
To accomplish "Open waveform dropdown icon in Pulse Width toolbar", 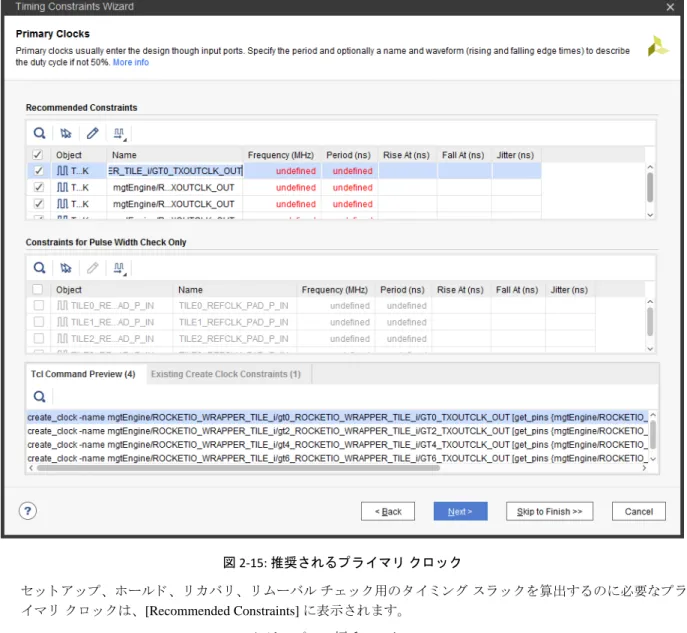I will click(x=119, y=268).
